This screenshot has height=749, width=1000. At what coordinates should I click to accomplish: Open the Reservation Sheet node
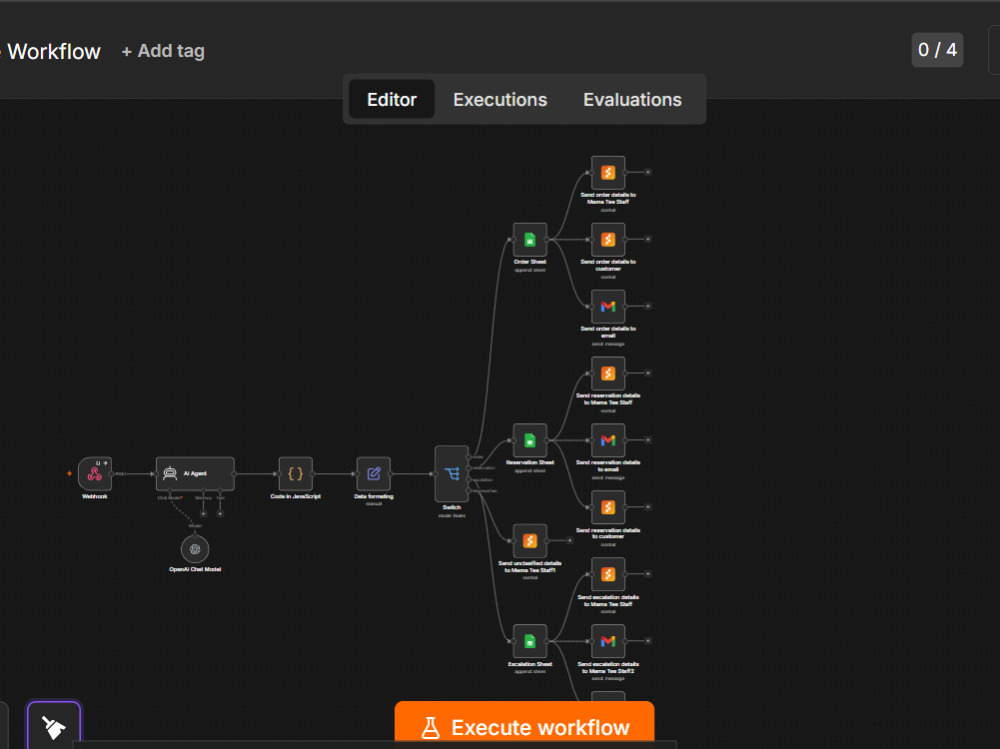(530, 440)
